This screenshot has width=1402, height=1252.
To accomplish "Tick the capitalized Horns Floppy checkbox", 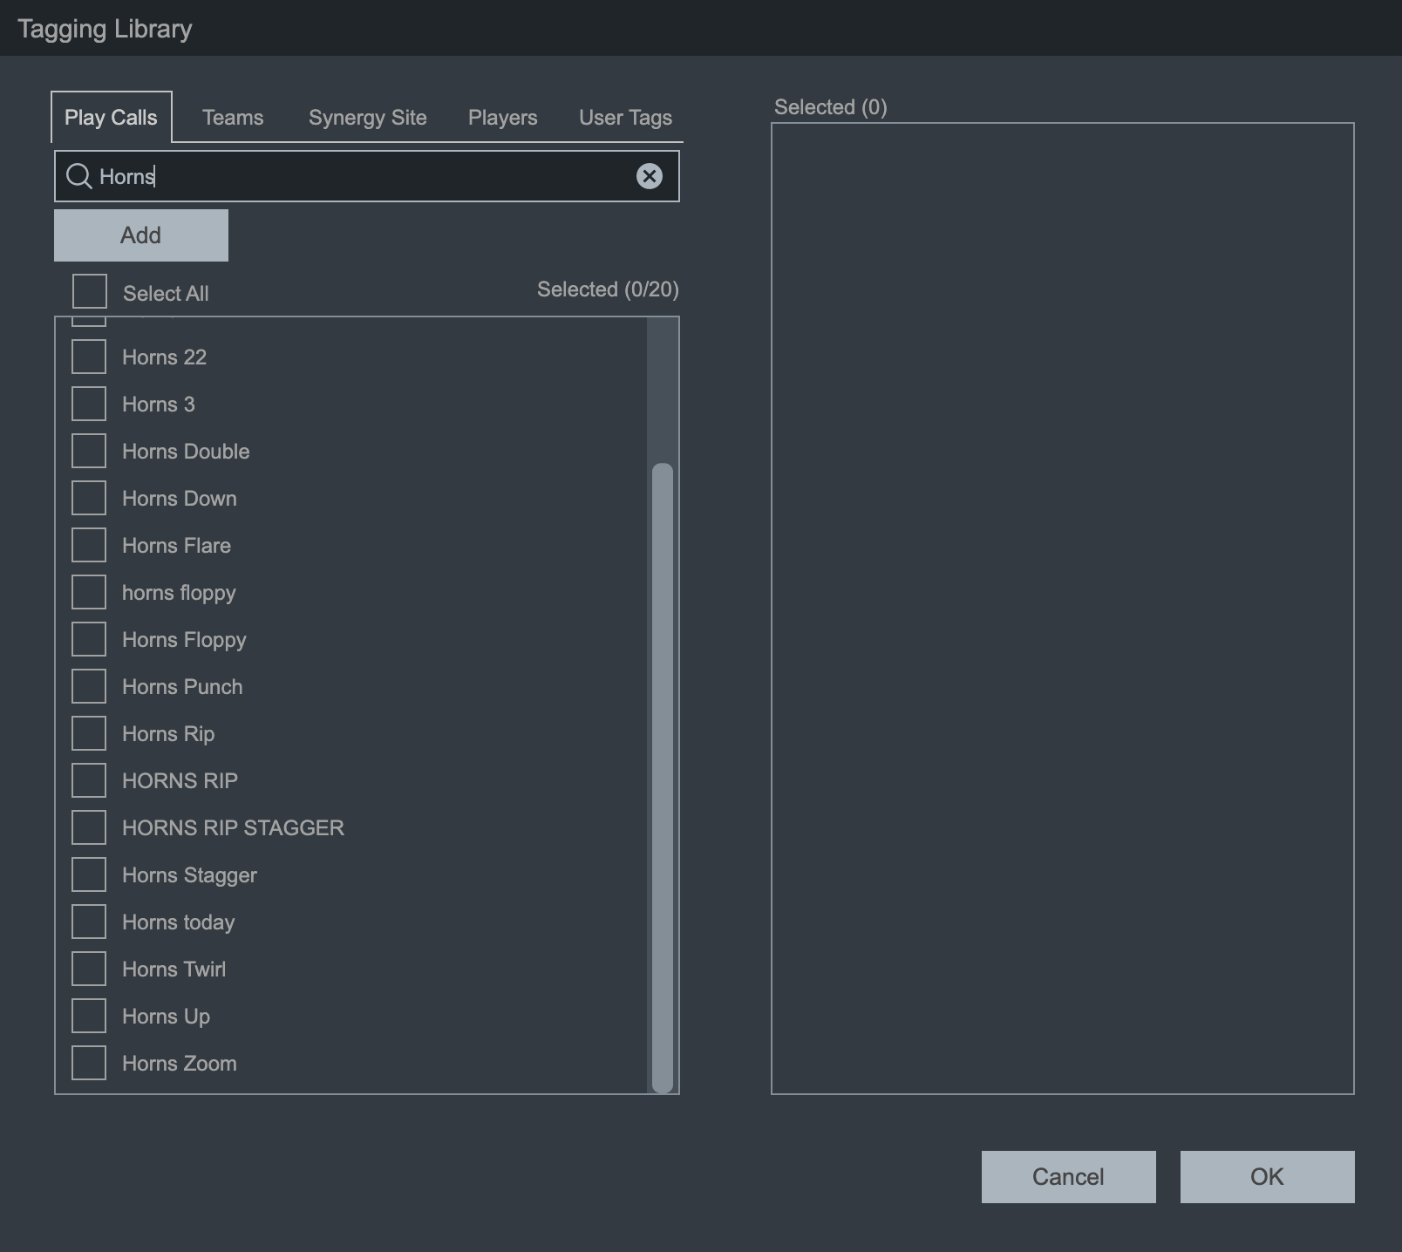I will 89,639.
